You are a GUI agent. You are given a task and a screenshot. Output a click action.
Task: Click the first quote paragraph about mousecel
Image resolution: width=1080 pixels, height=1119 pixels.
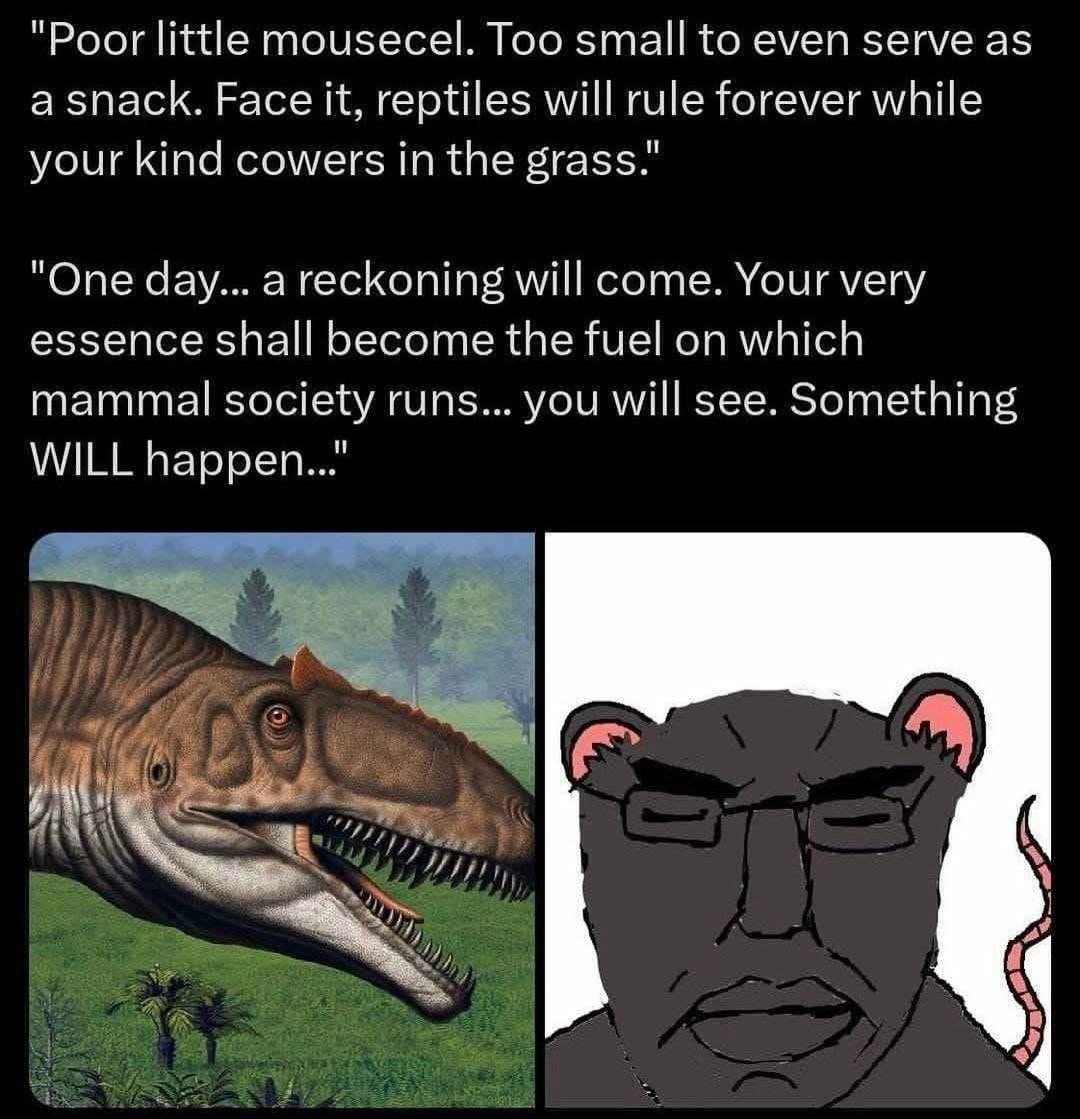coord(531,99)
